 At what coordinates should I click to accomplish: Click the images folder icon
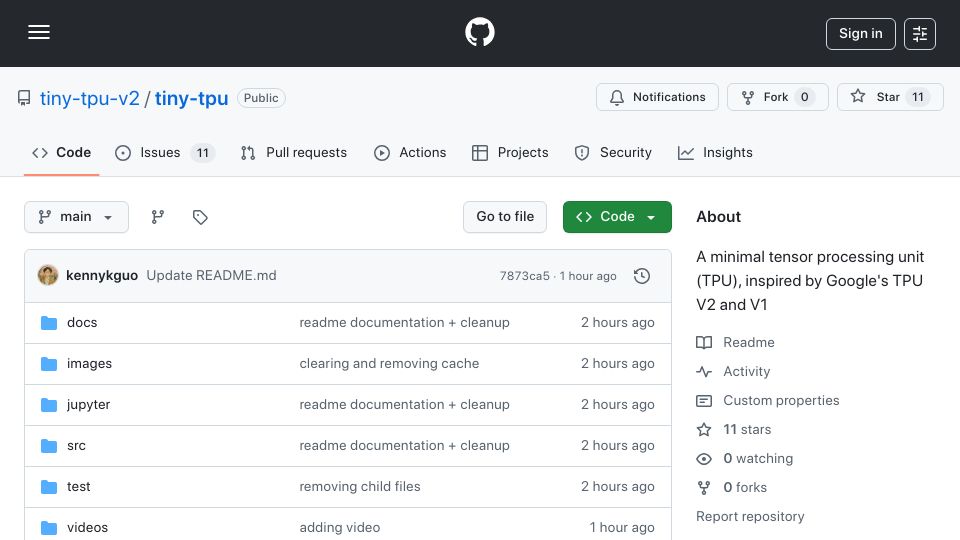click(x=49, y=364)
